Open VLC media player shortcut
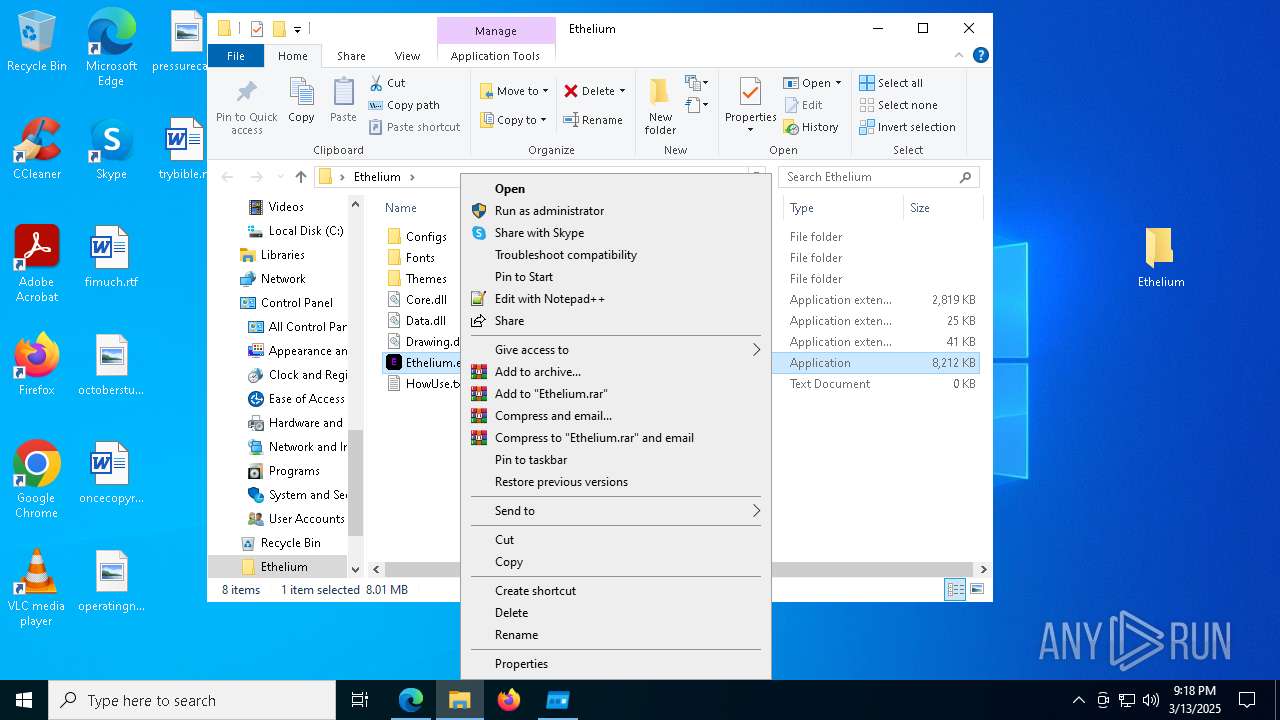The width and height of the screenshot is (1280, 720). click(x=37, y=588)
